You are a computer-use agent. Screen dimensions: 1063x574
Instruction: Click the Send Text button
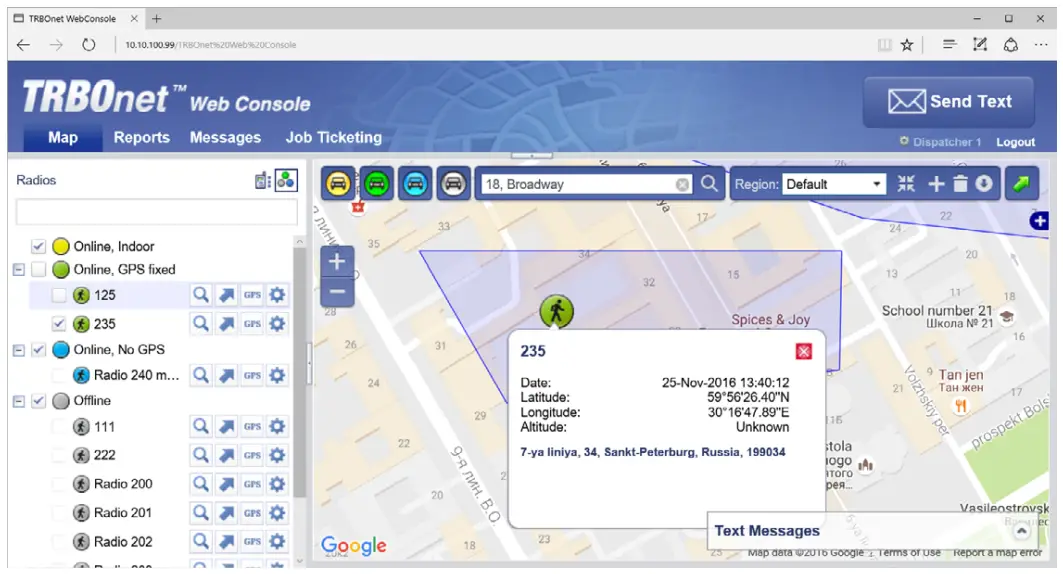[948, 102]
